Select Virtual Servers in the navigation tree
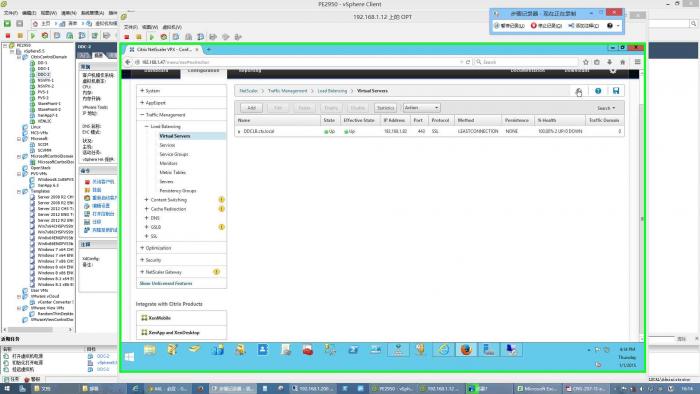 [175, 136]
